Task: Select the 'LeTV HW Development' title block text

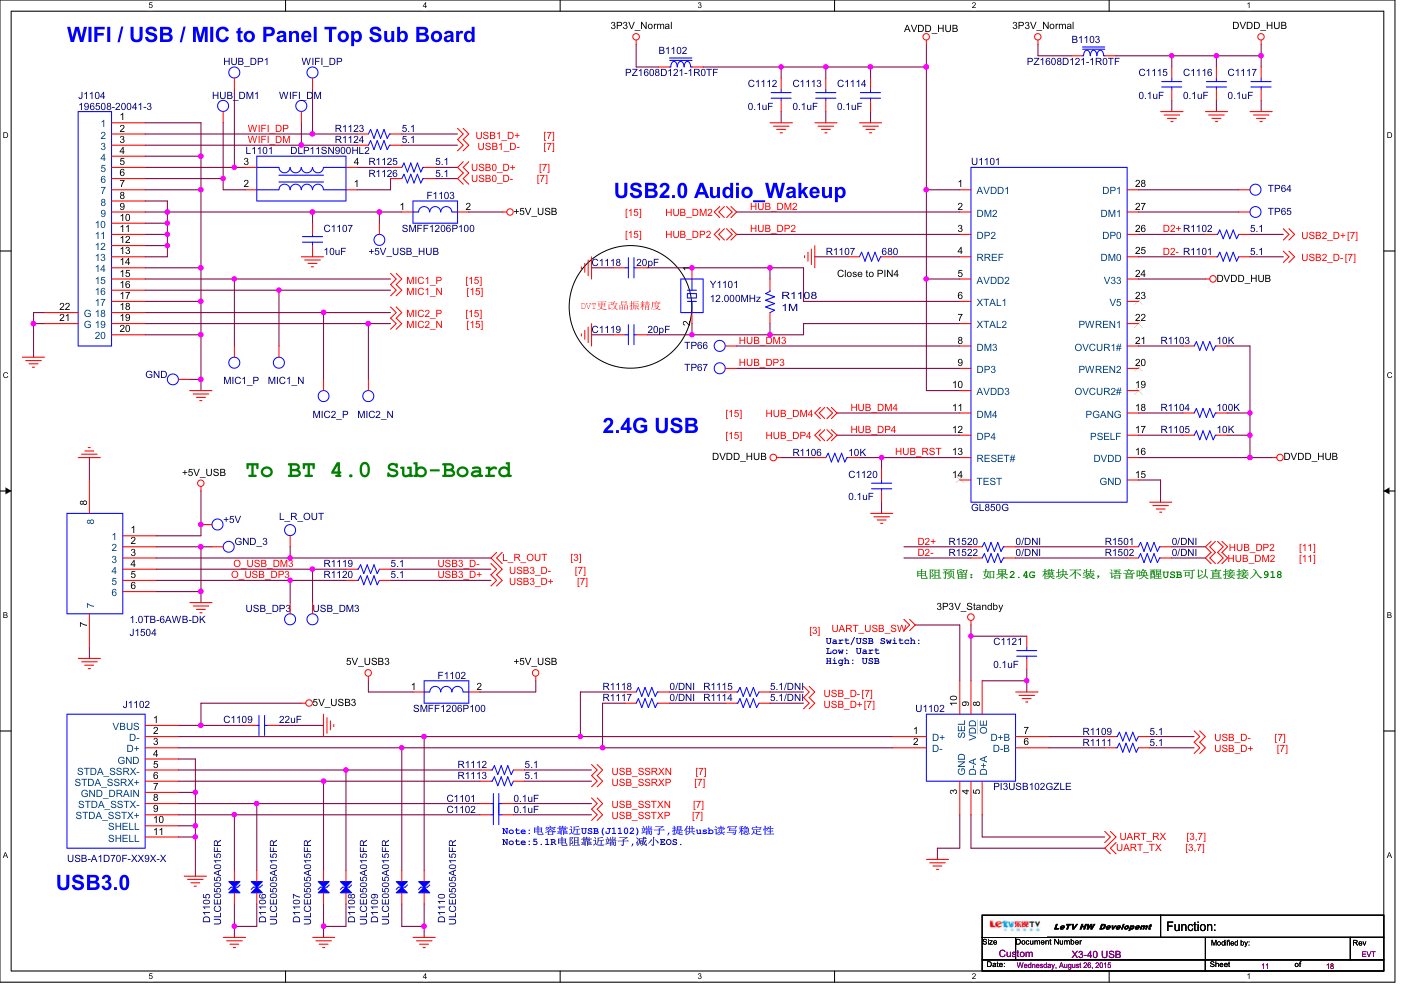Action: point(1103,927)
